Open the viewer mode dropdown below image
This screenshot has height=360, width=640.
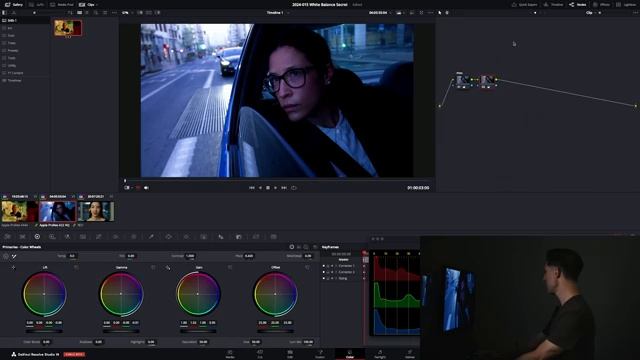[128, 188]
